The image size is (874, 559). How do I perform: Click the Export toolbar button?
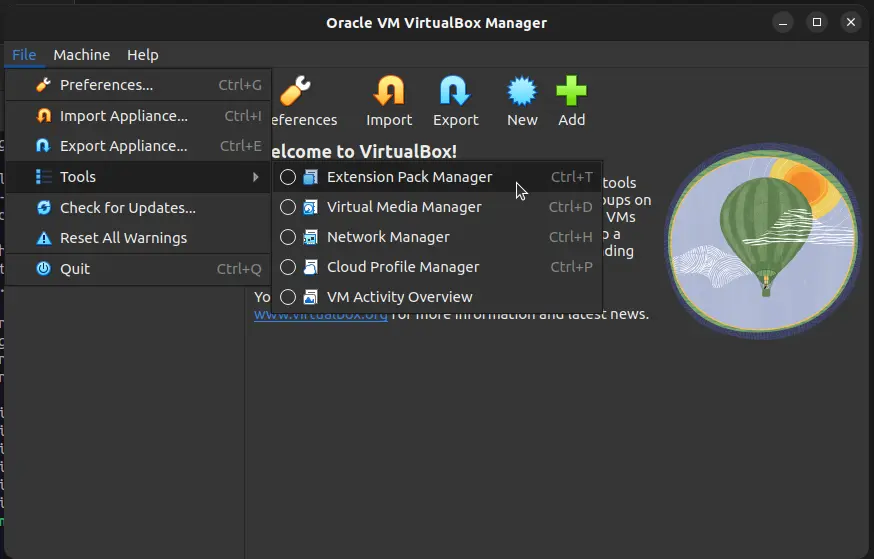pyautogui.click(x=455, y=101)
